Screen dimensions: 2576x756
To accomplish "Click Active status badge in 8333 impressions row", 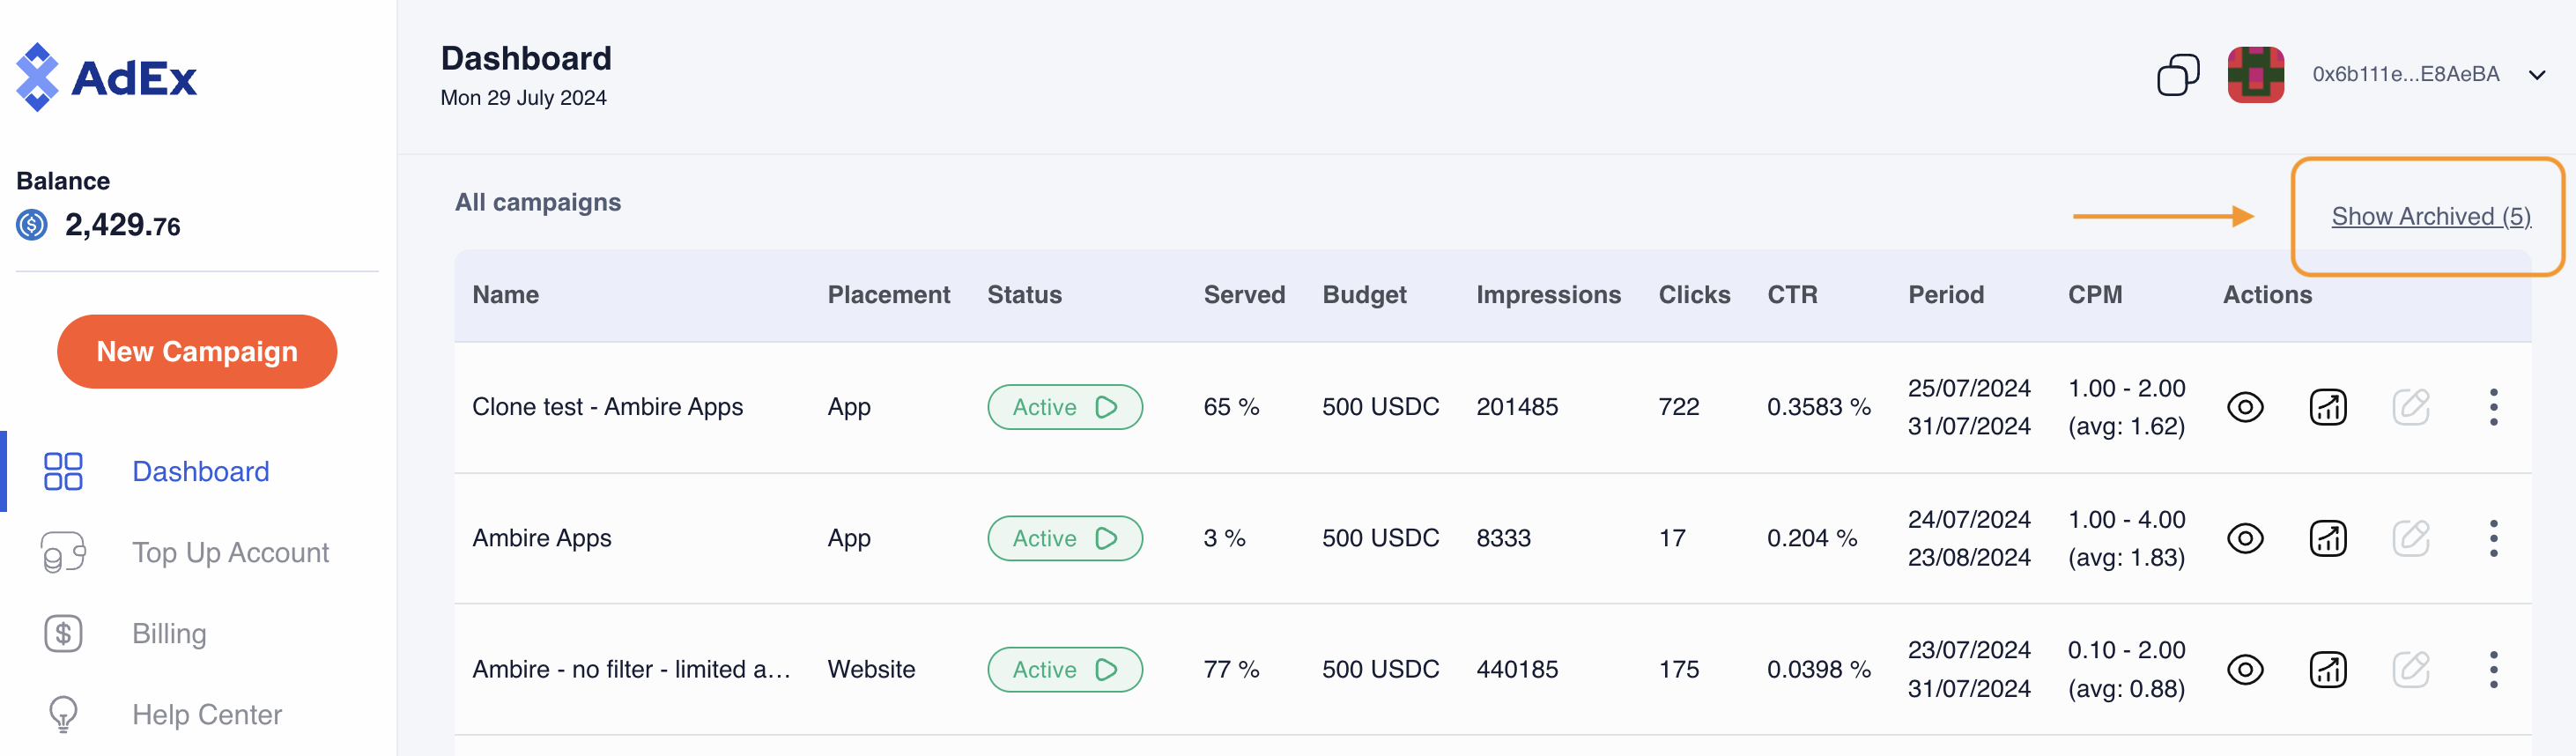I will (x=1065, y=538).
